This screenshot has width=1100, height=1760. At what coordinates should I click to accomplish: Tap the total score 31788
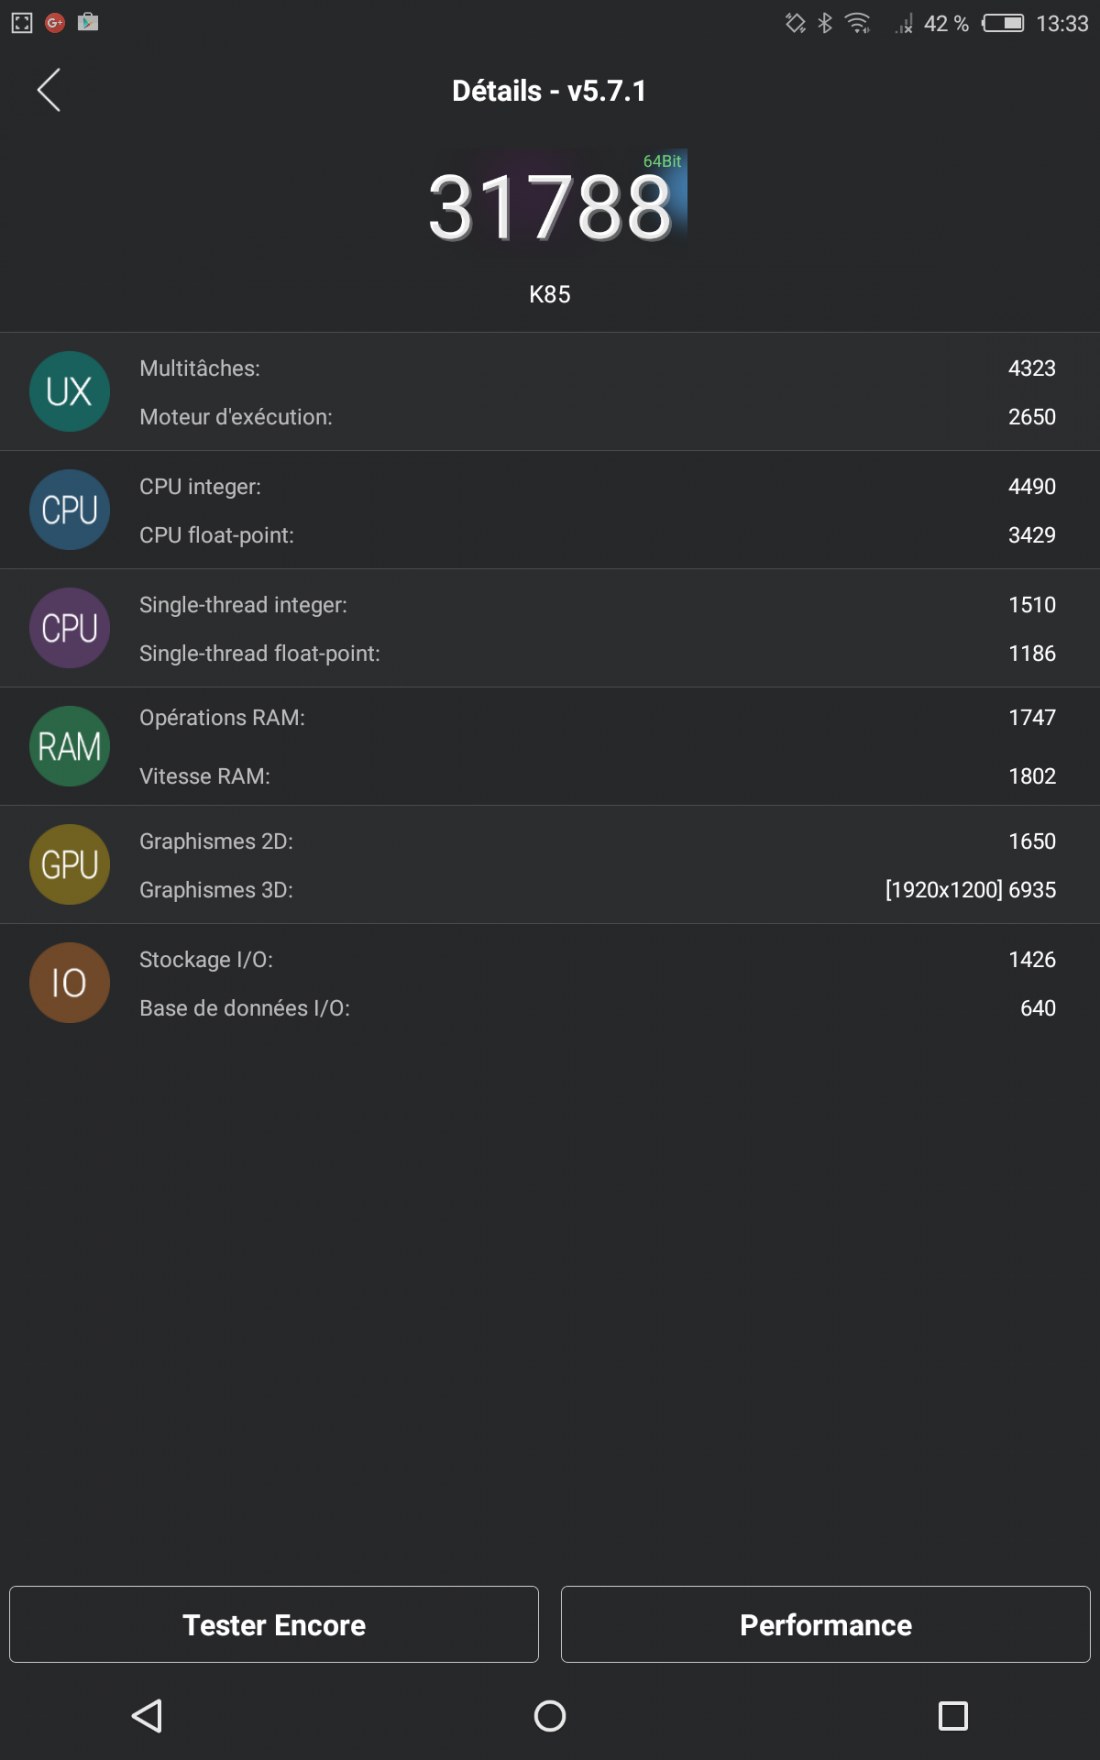click(x=550, y=207)
